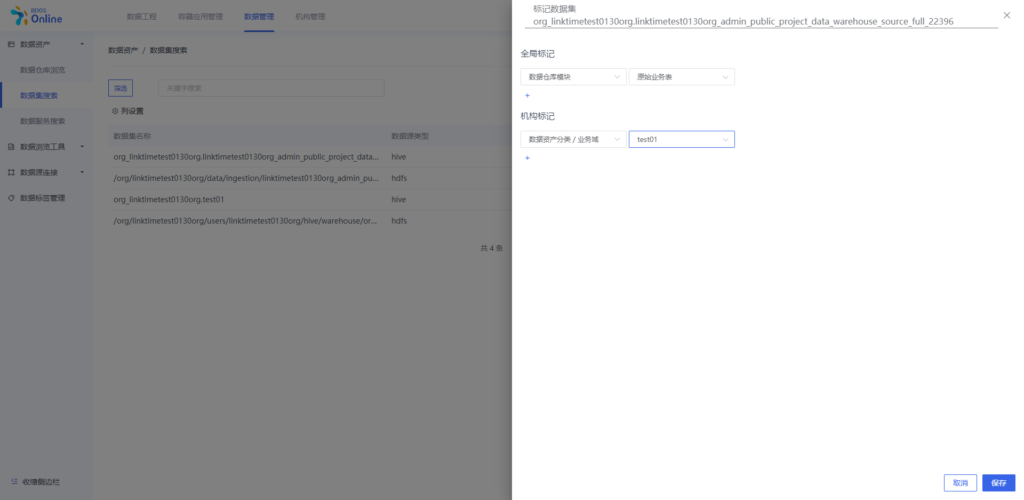Click the 取消 button
The width and height of the screenshot is (1024, 500).
point(960,483)
